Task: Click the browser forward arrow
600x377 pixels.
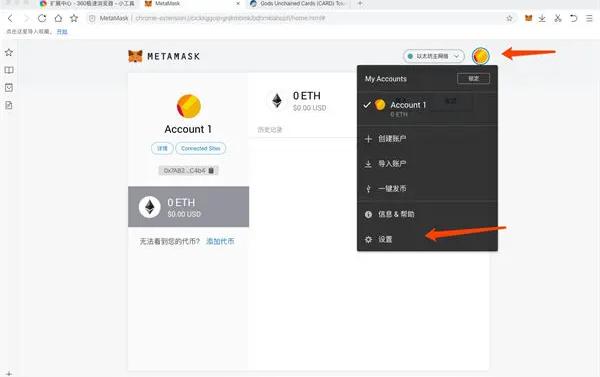Action: coord(26,18)
